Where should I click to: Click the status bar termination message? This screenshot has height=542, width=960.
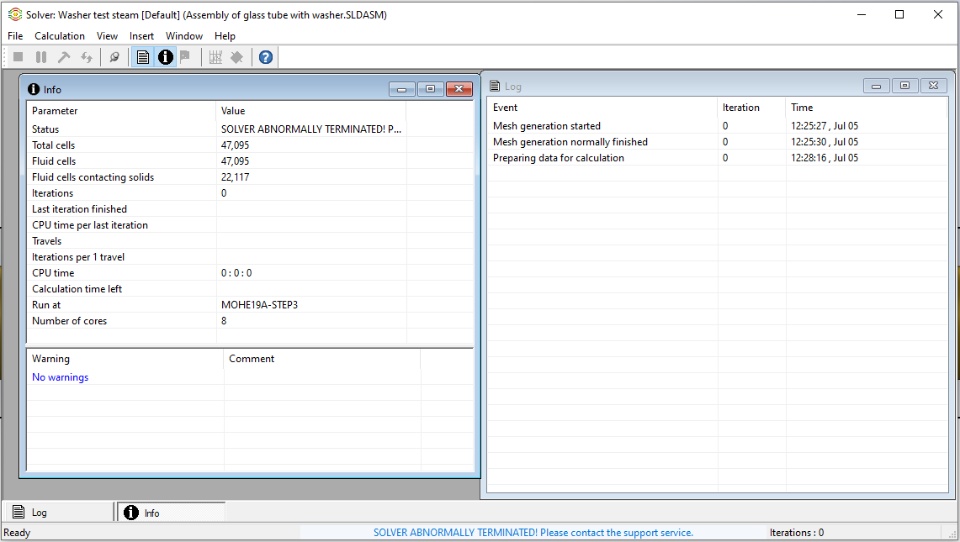(533, 533)
